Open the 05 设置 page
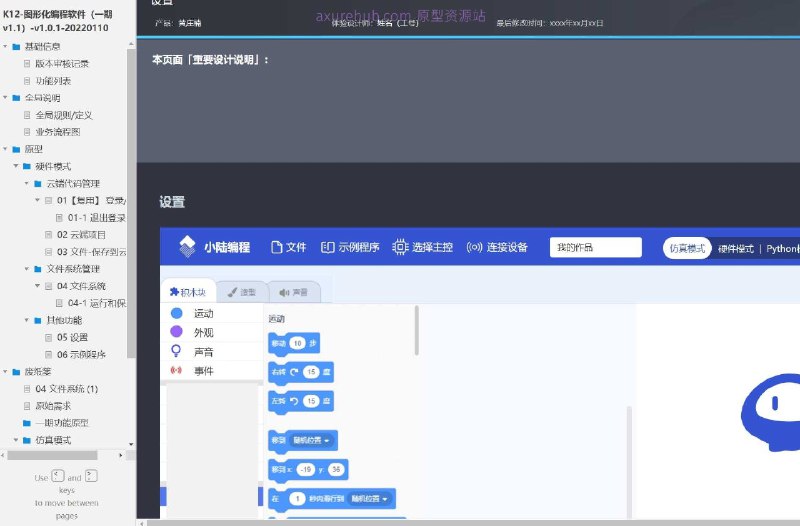Image resolution: width=800 pixels, height=526 pixels. click(72, 337)
